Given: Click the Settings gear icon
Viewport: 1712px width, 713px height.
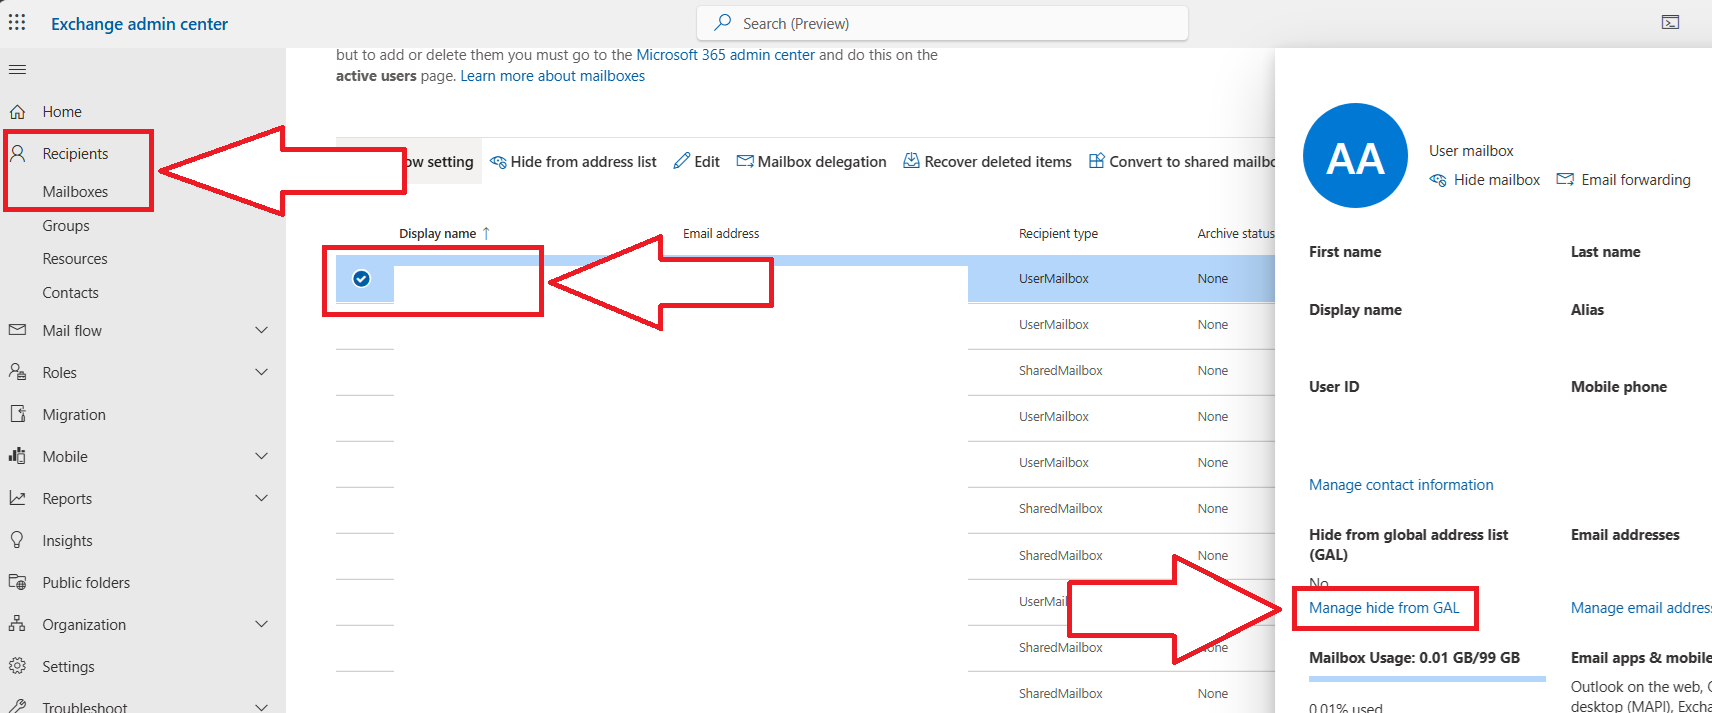Looking at the screenshot, I should tap(17, 666).
